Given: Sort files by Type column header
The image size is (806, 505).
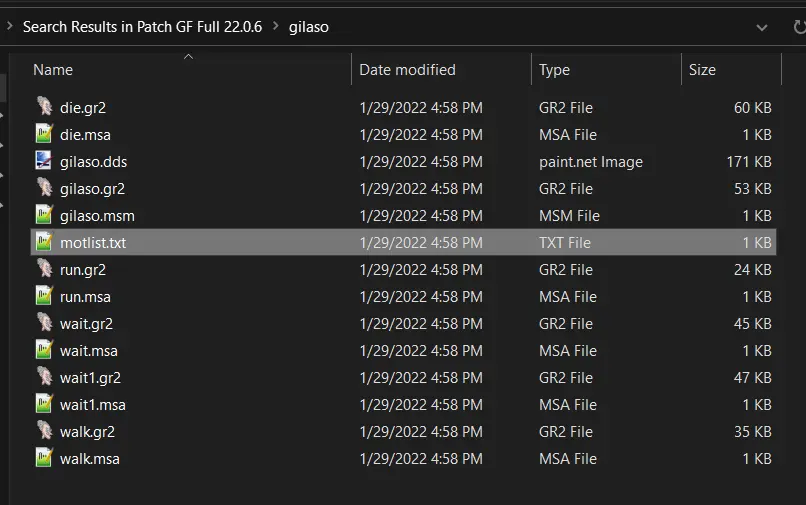Looking at the screenshot, I should [x=554, y=70].
